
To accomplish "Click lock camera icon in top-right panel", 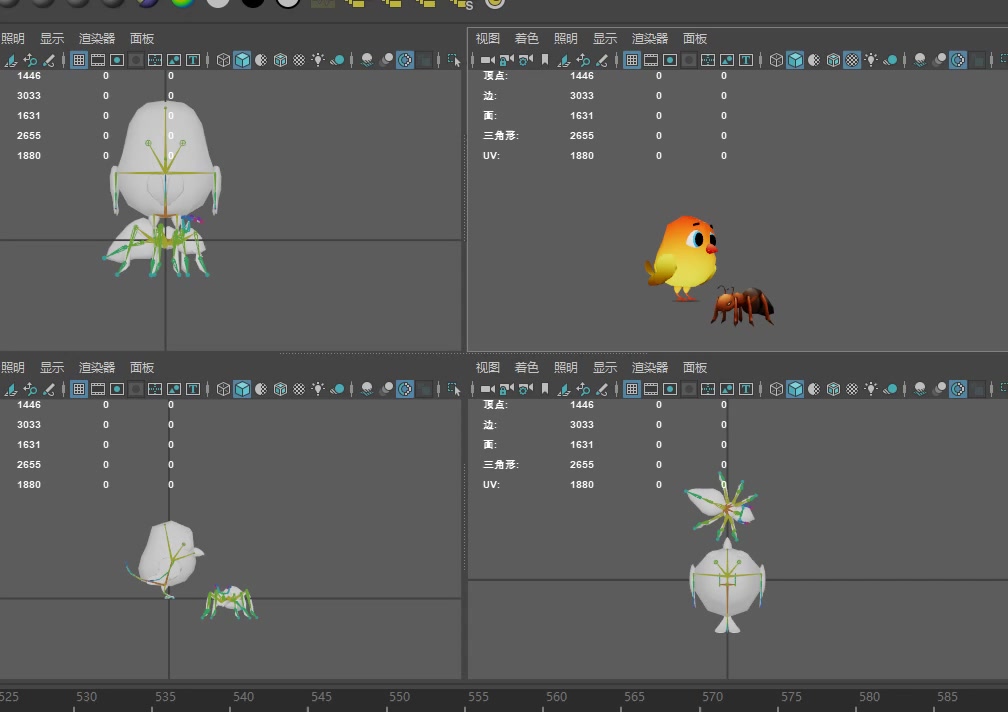I will [x=506, y=60].
